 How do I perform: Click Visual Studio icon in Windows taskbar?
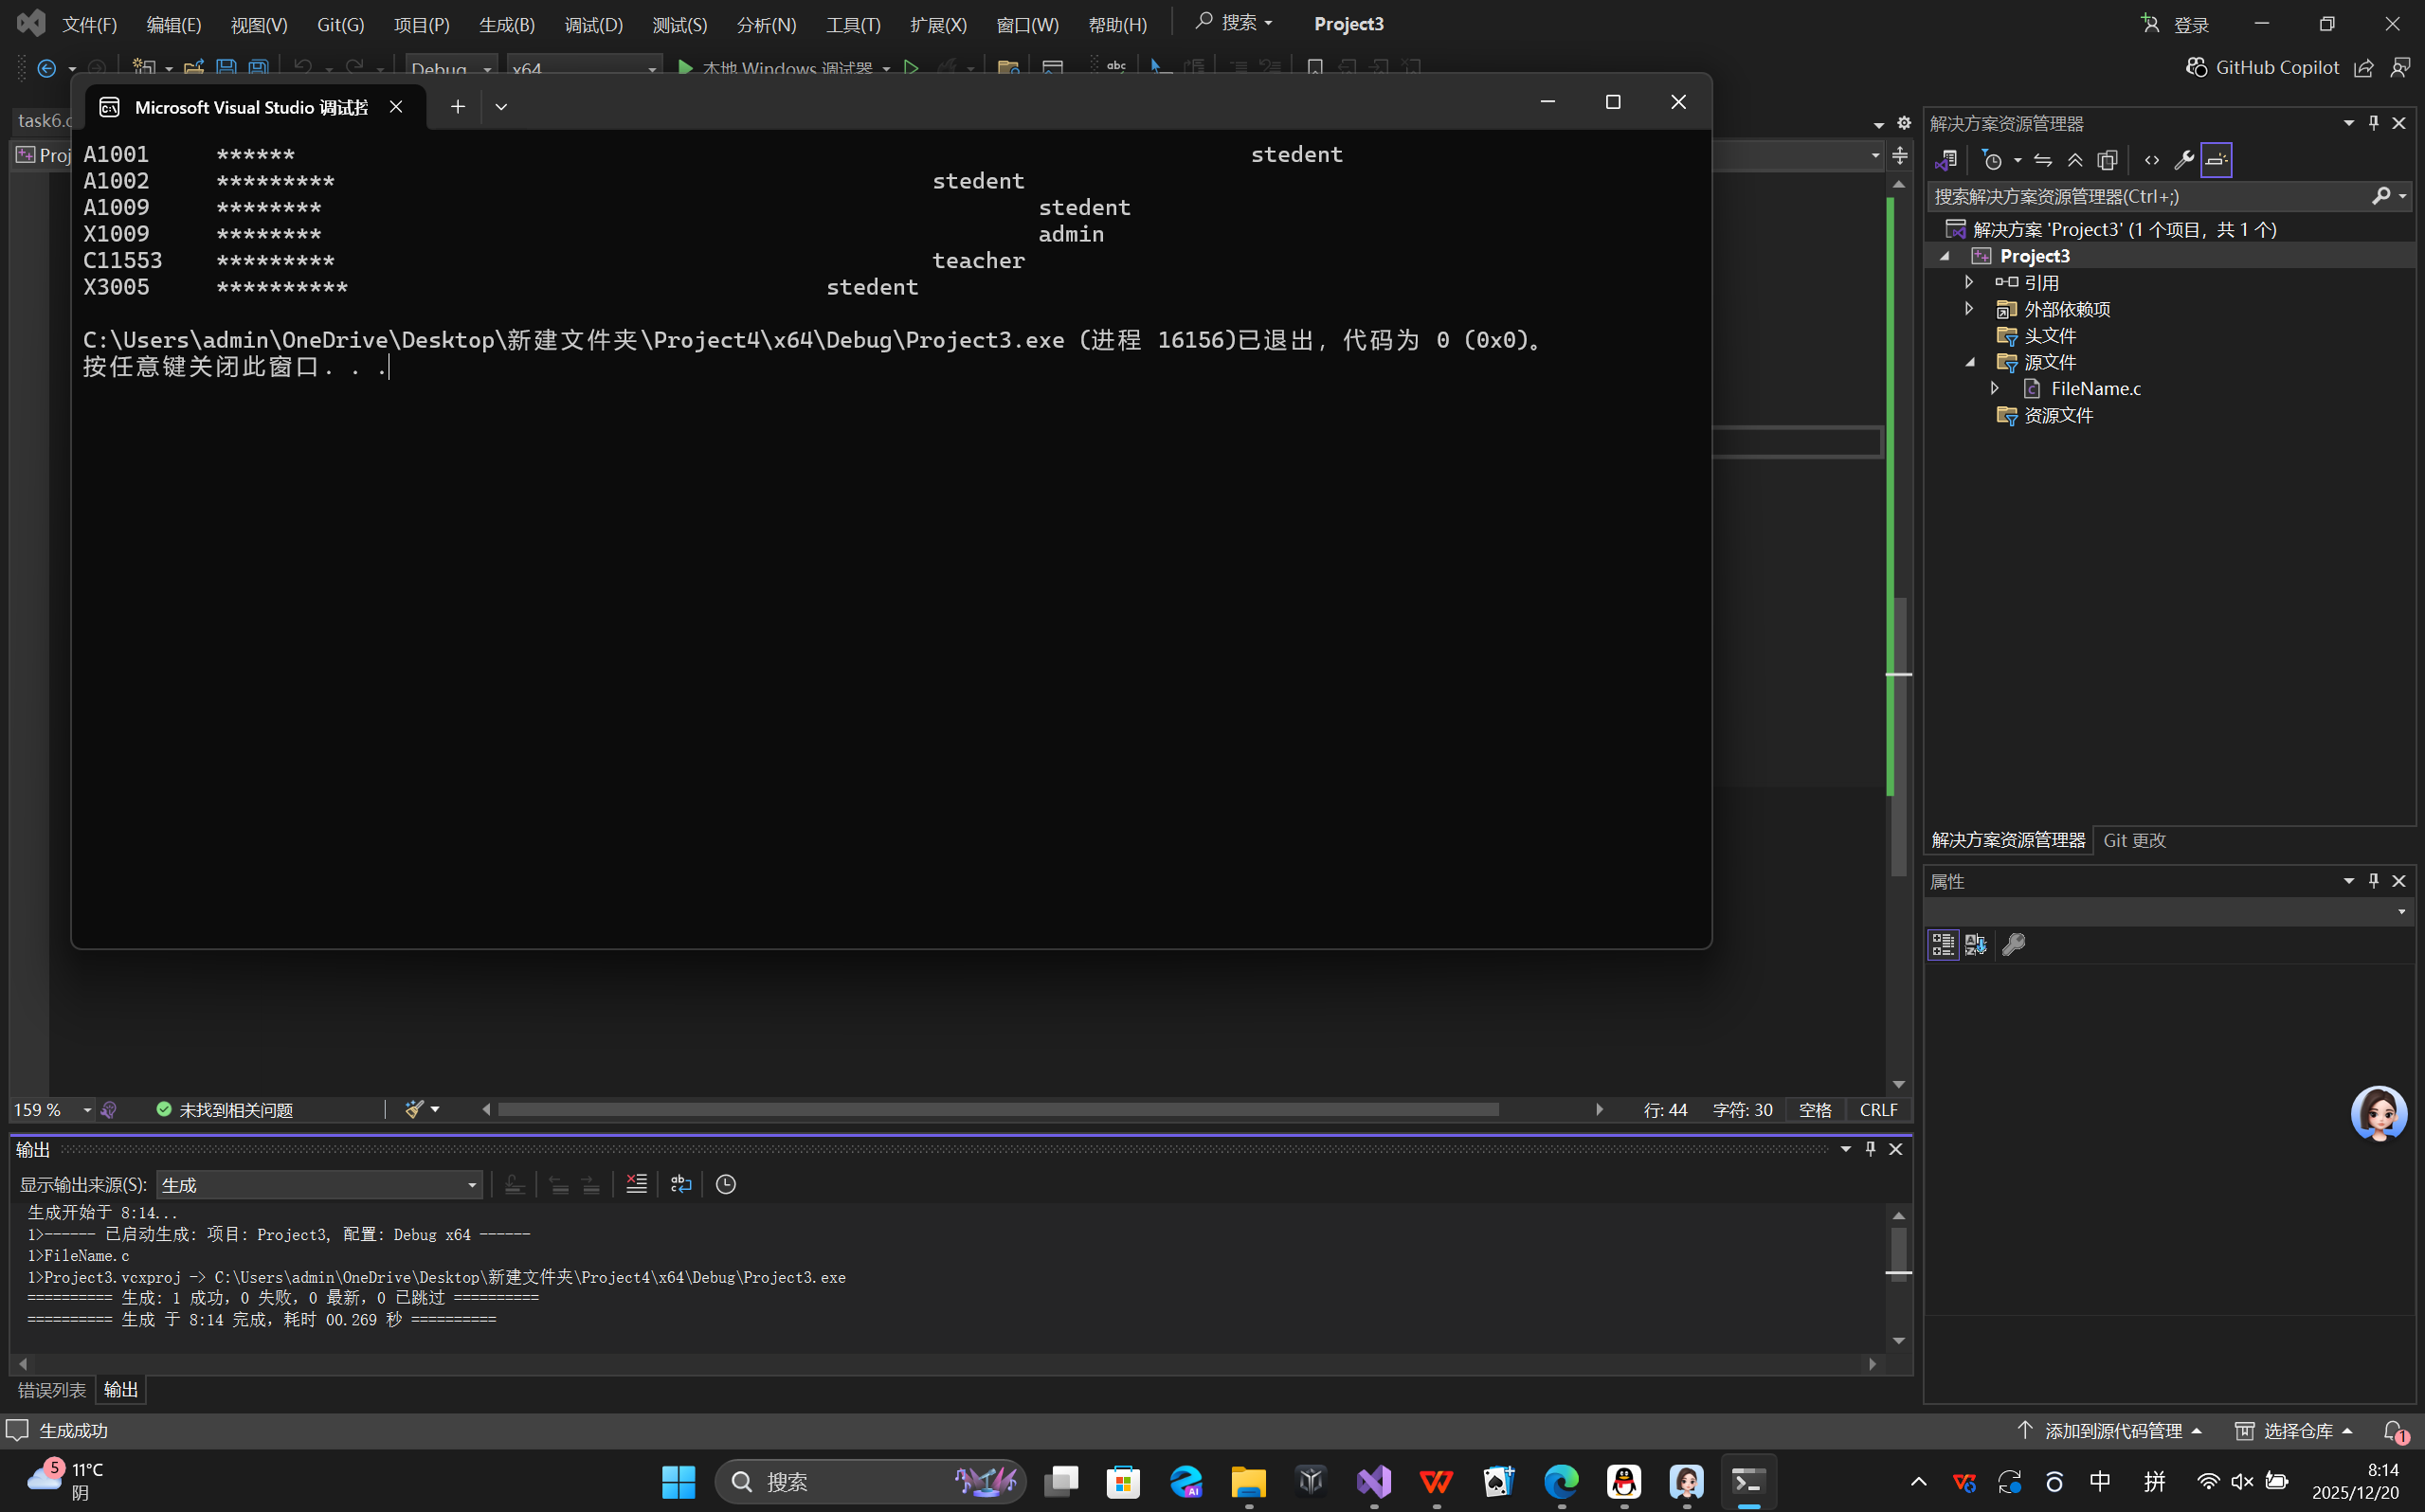click(x=1374, y=1481)
